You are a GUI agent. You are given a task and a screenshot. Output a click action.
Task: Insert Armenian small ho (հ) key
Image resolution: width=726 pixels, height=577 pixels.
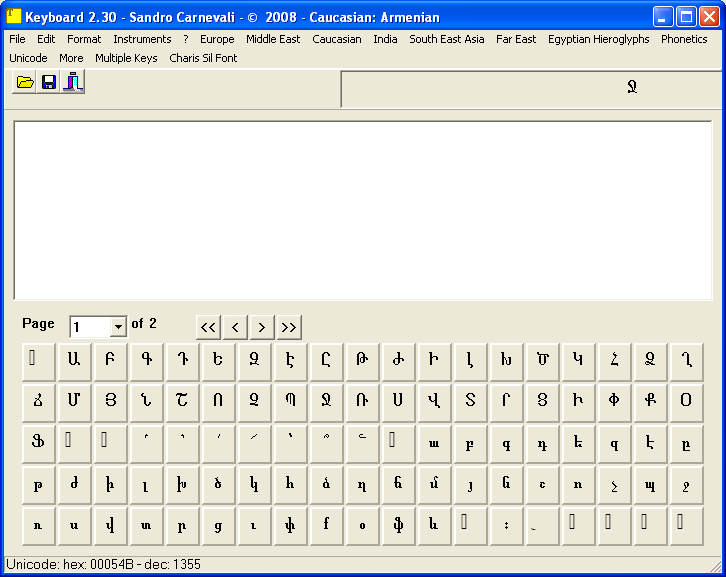290,484
